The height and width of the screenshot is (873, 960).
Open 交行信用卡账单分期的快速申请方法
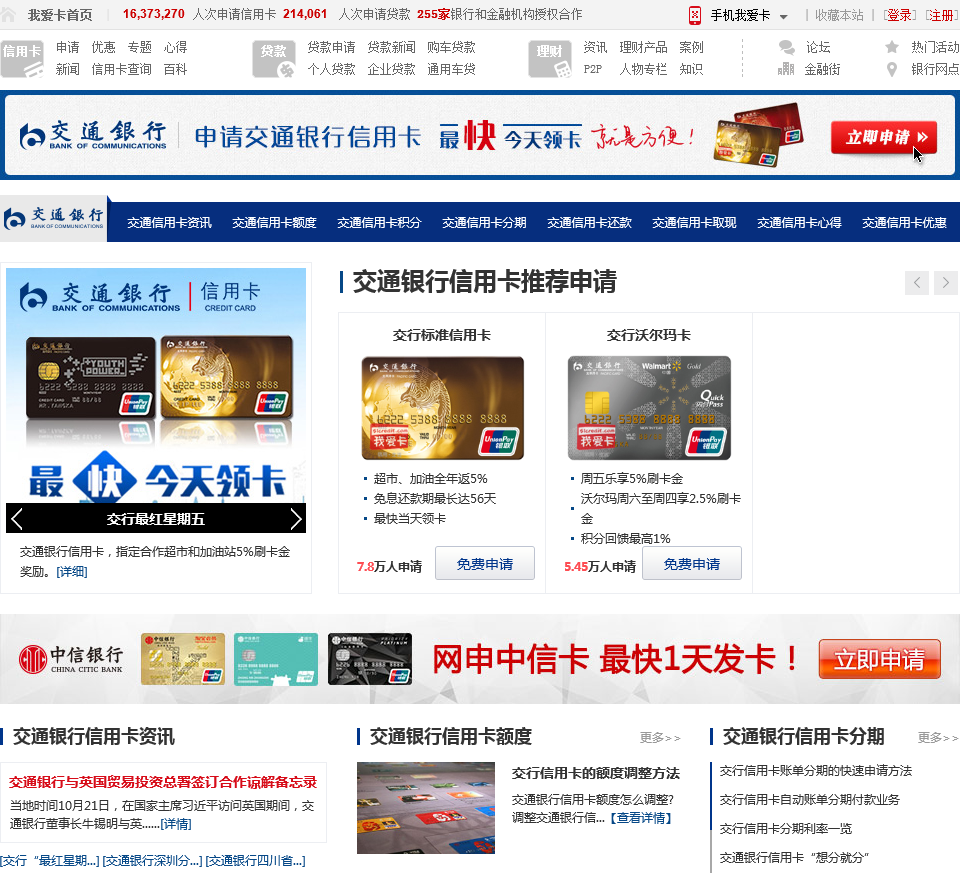[x=816, y=771]
